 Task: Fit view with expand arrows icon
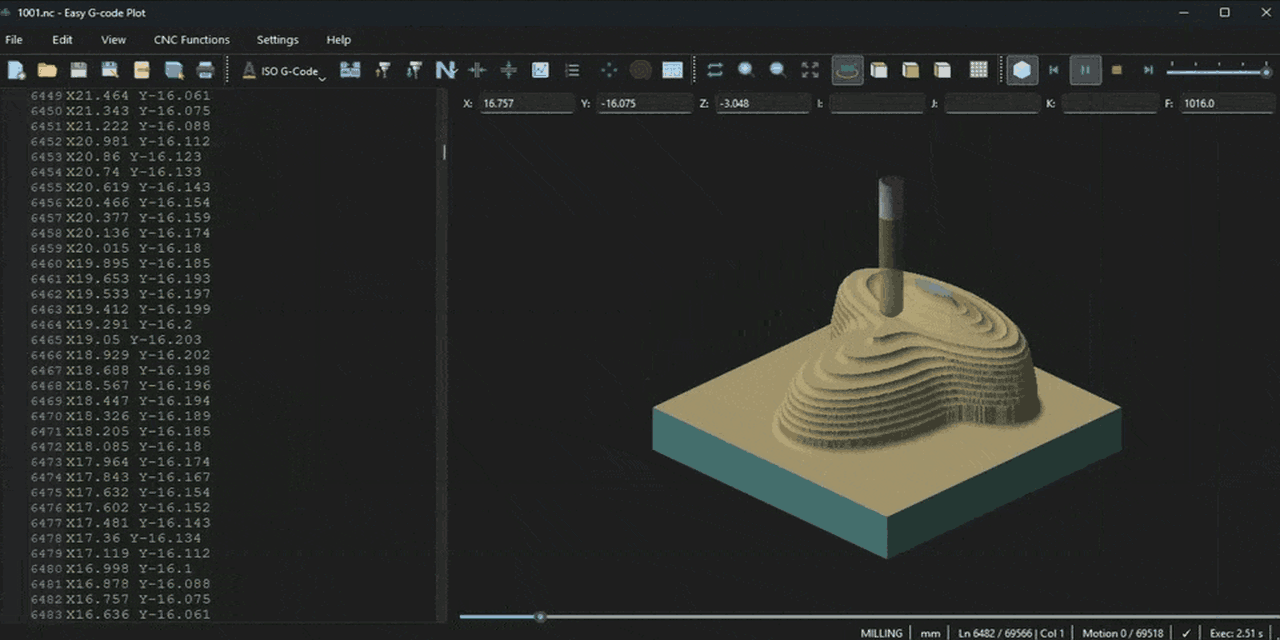(810, 70)
